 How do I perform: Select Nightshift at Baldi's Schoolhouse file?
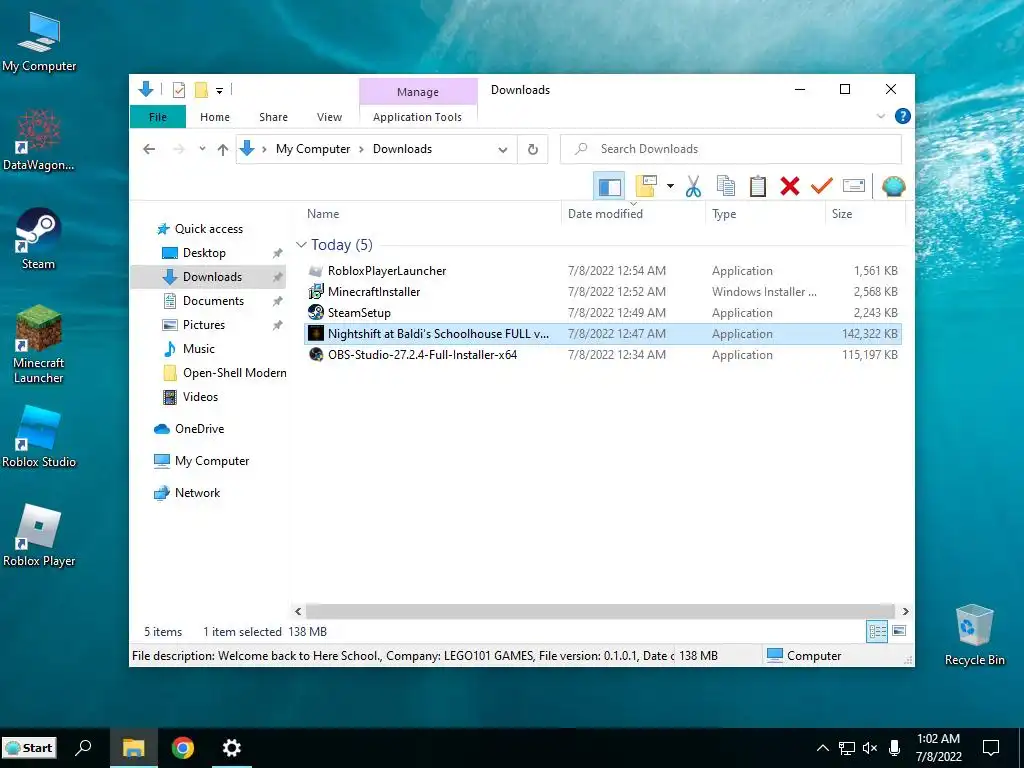point(603,334)
